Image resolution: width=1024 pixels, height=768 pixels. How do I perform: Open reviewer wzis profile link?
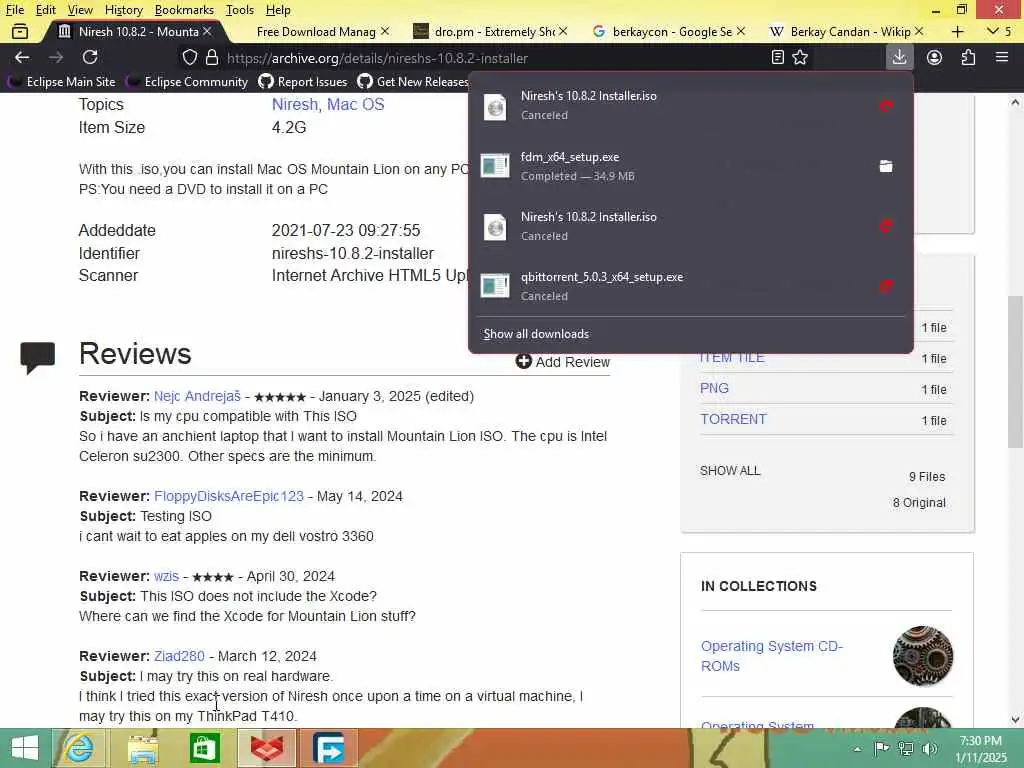click(x=167, y=577)
